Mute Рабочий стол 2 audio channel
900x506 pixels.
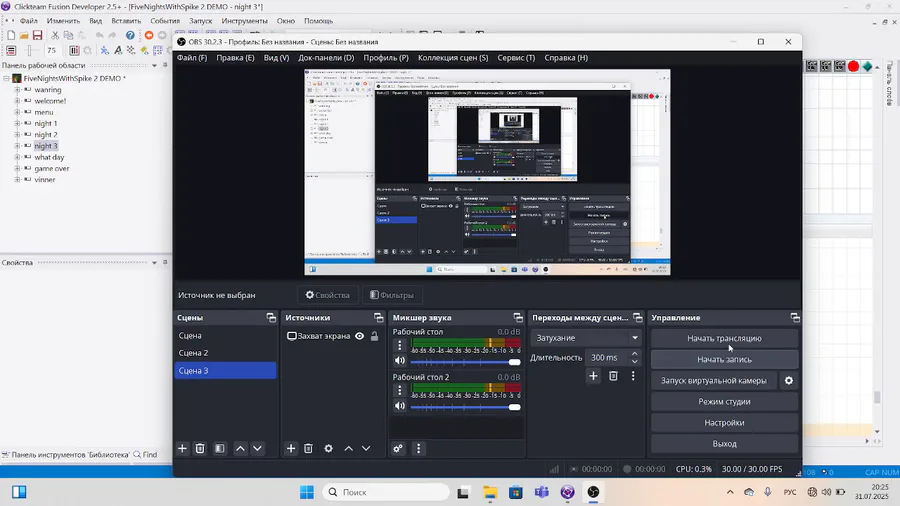click(x=400, y=406)
